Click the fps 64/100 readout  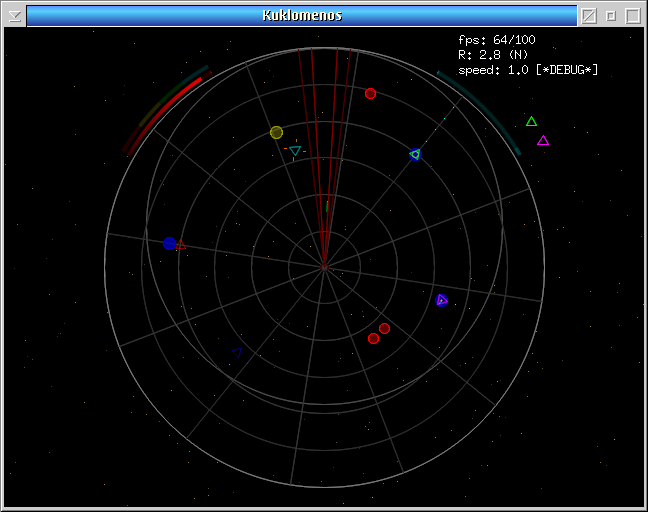click(497, 40)
